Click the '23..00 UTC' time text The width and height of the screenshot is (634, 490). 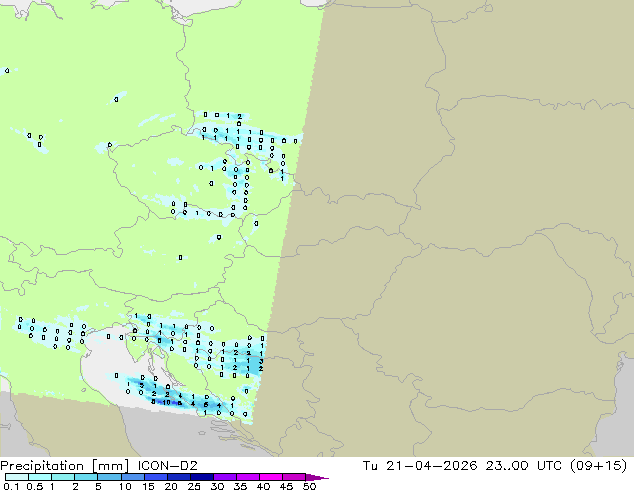click(x=524, y=466)
